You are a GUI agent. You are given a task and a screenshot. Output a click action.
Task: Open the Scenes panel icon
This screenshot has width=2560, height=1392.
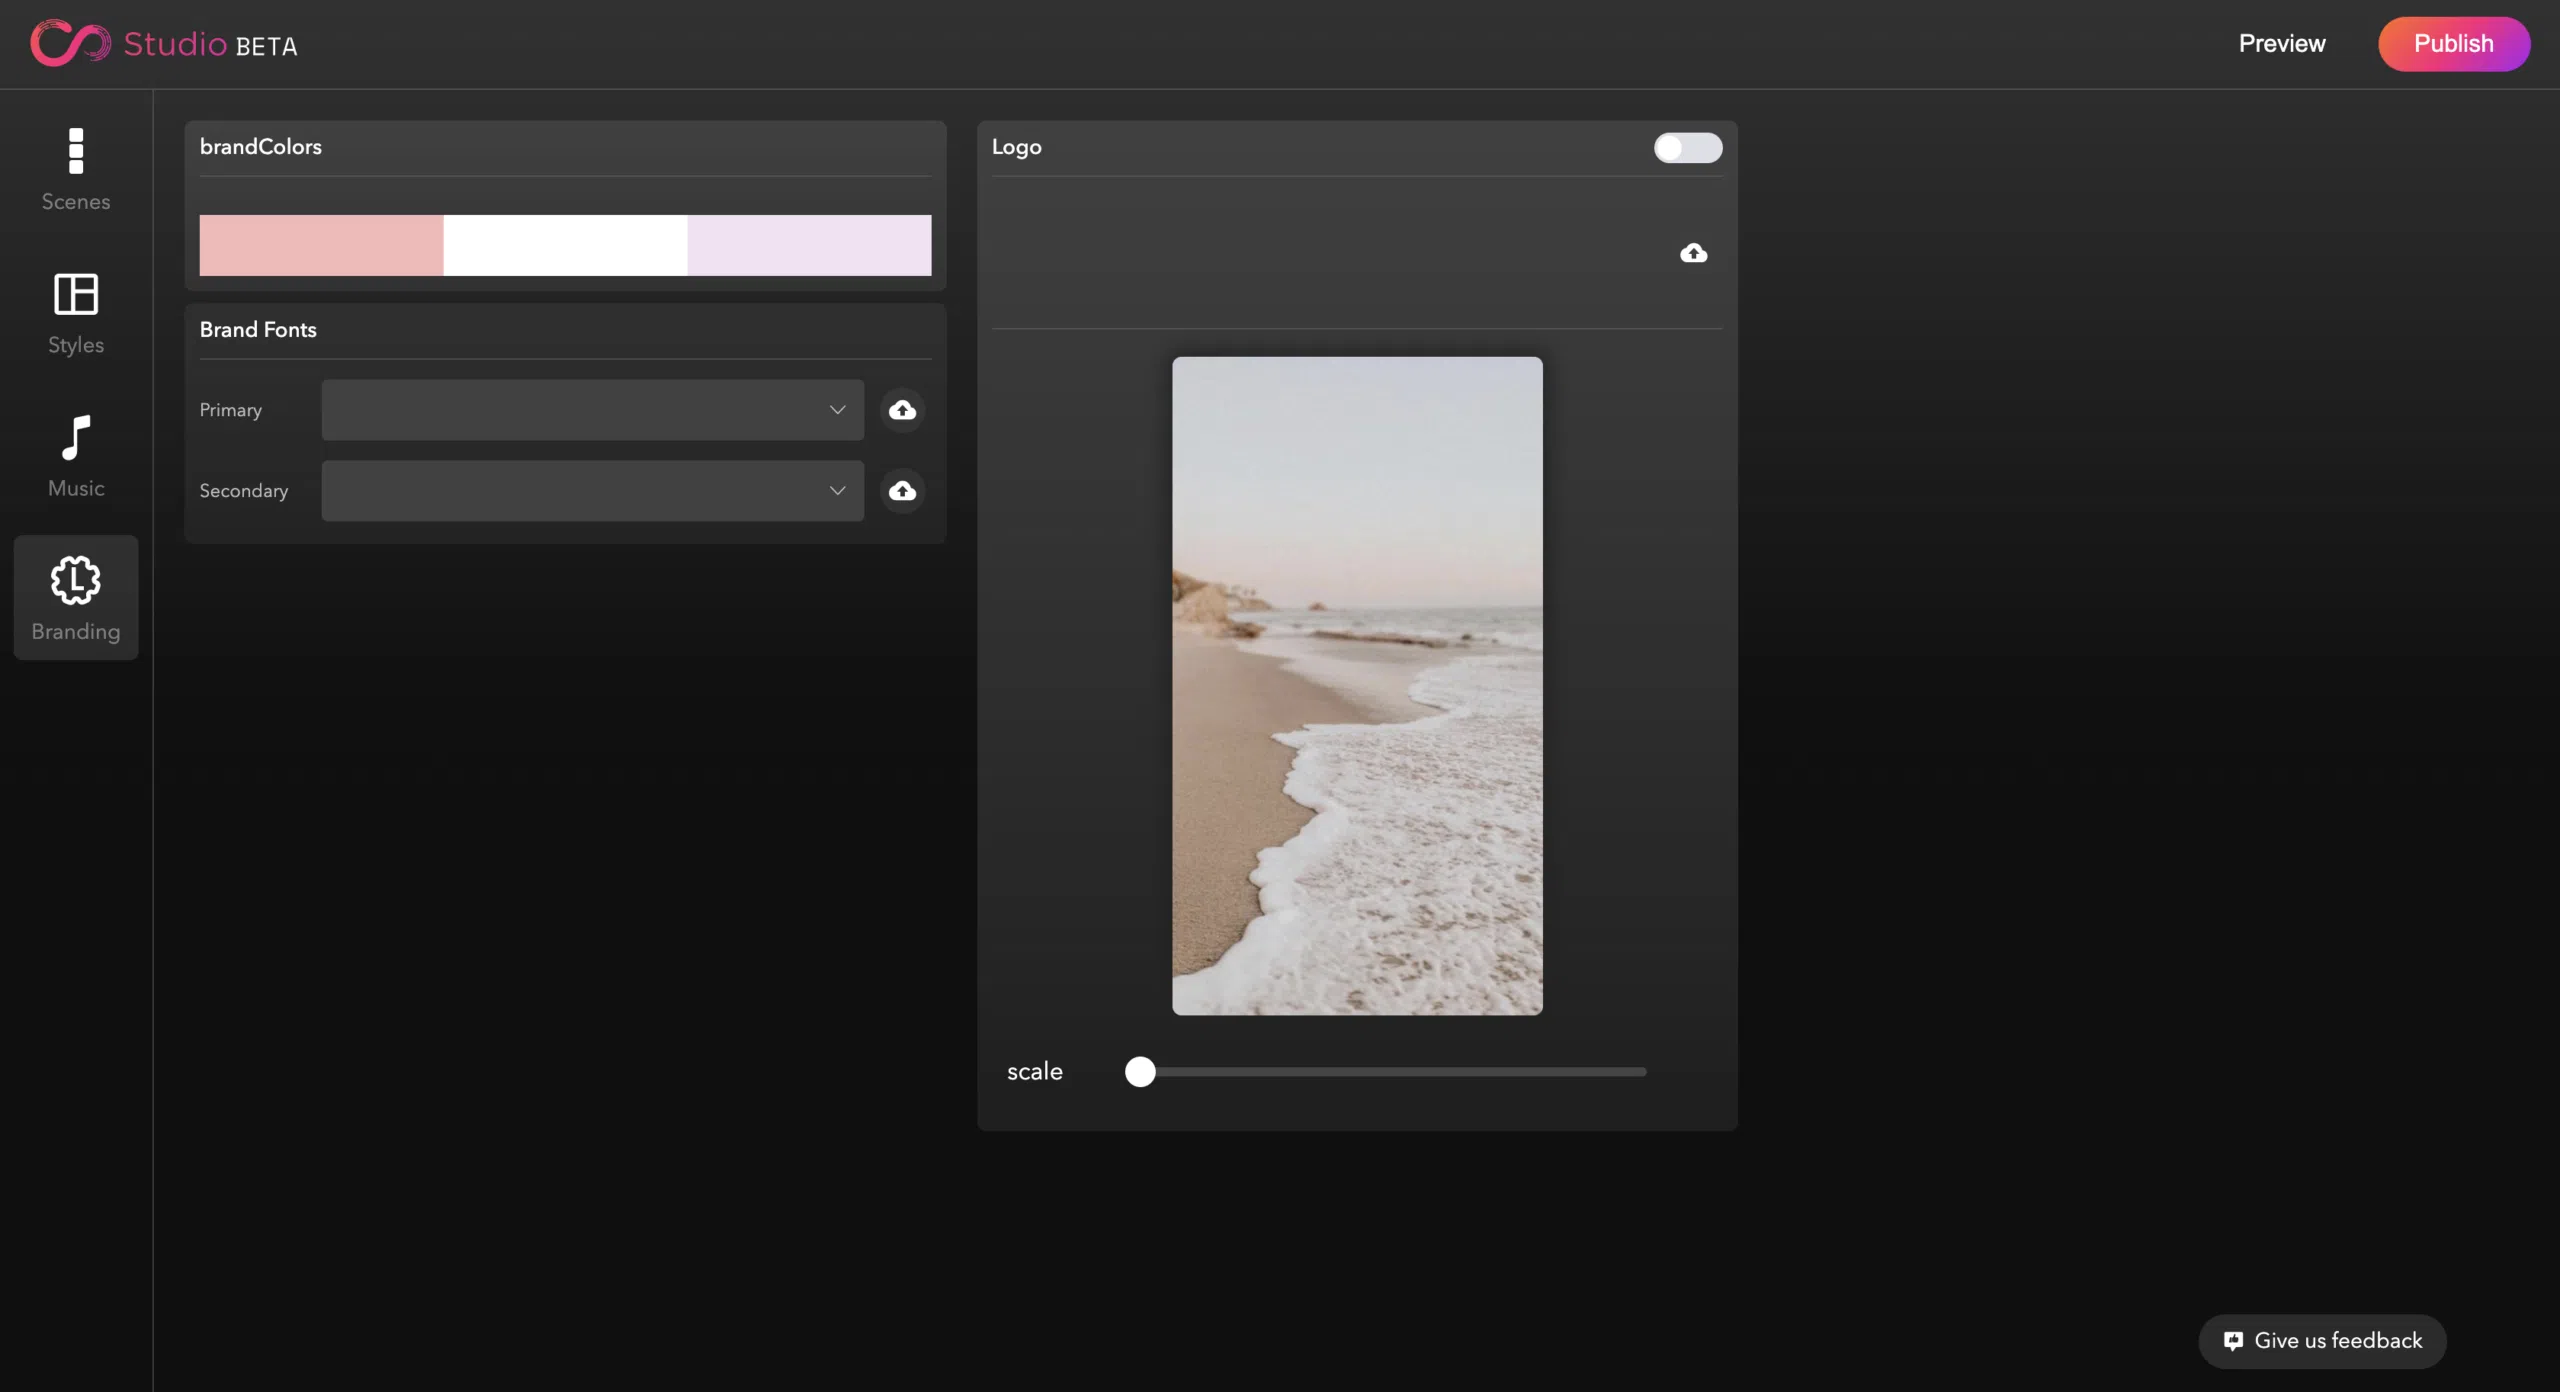76,151
